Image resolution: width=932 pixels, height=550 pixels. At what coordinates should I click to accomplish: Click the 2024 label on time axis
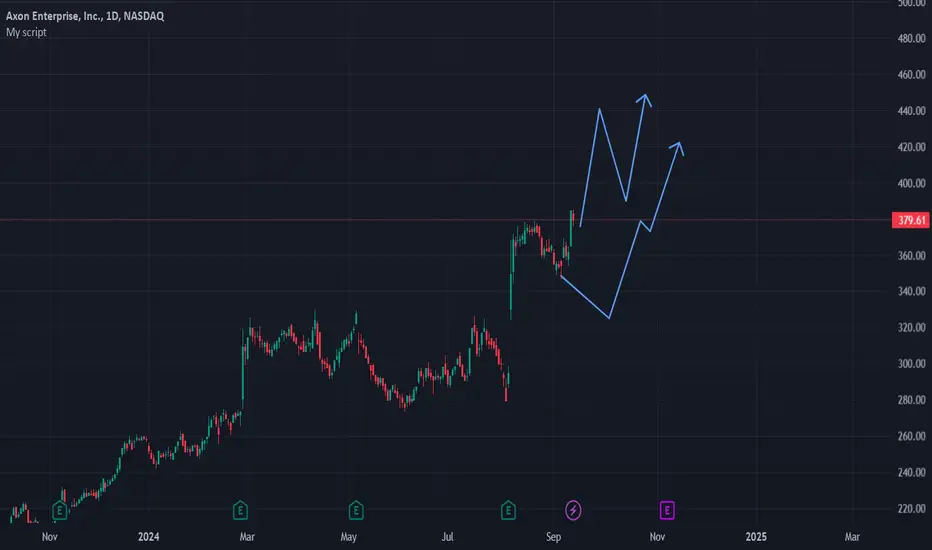[149, 537]
